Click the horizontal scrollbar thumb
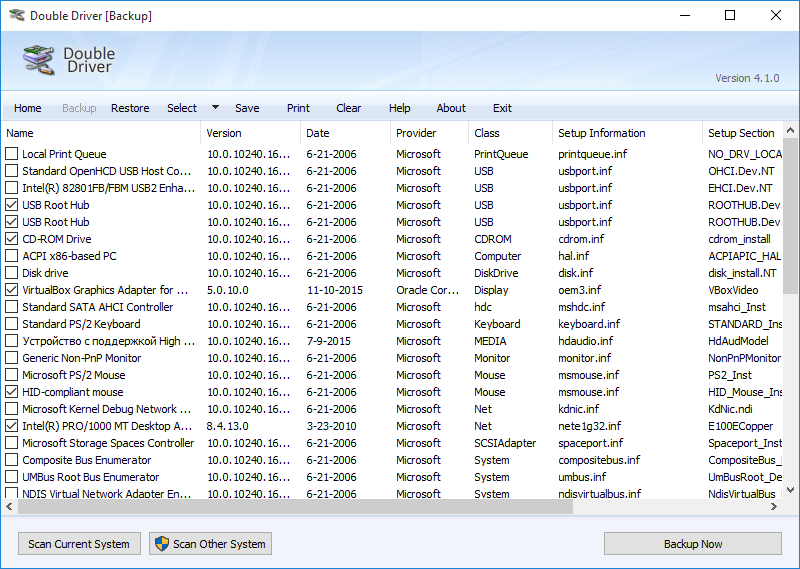800x569 pixels. pos(295,506)
